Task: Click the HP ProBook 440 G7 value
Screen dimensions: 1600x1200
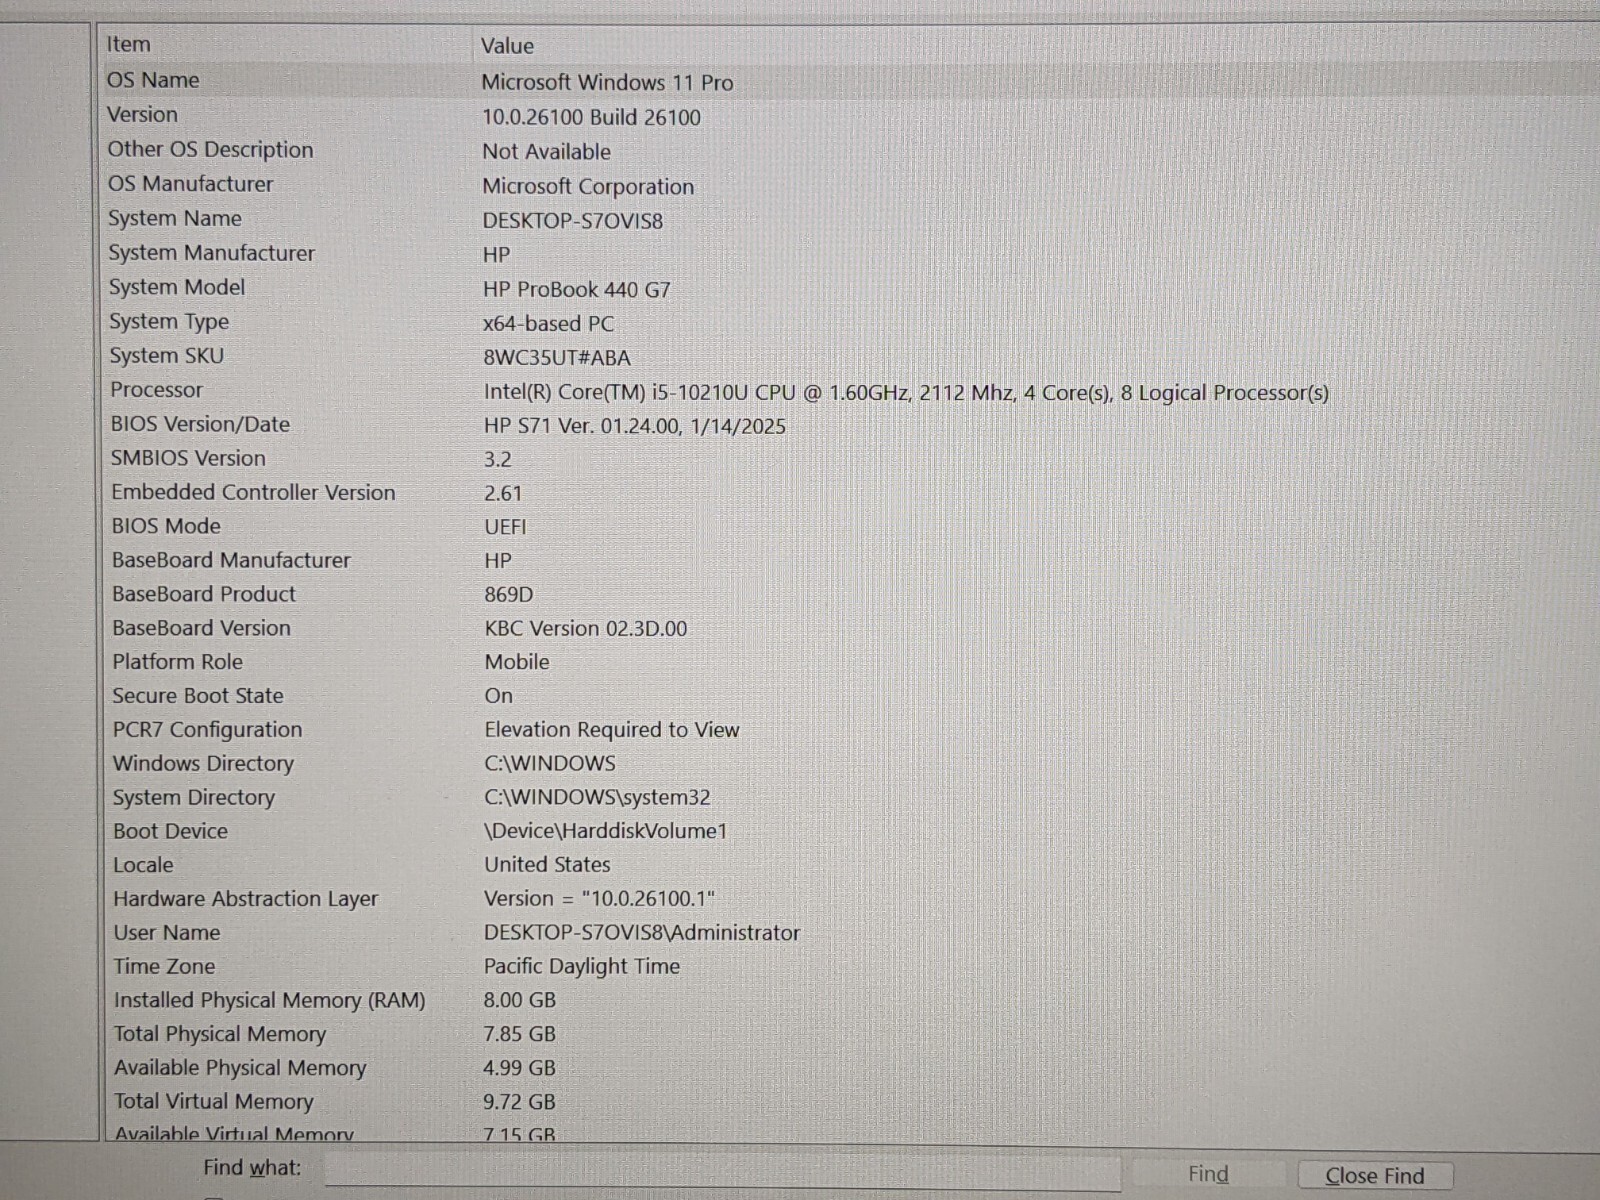Action: pos(576,290)
